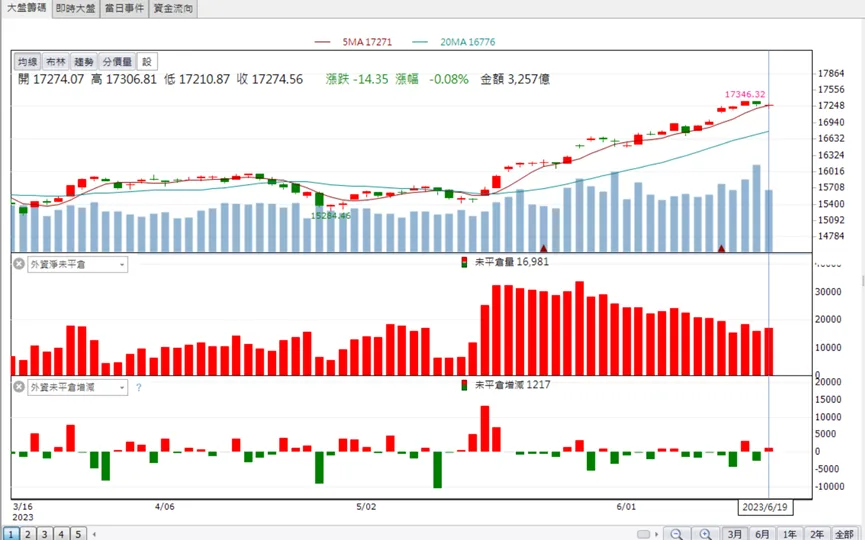Select page 5 at the bottom

coord(78,534)
